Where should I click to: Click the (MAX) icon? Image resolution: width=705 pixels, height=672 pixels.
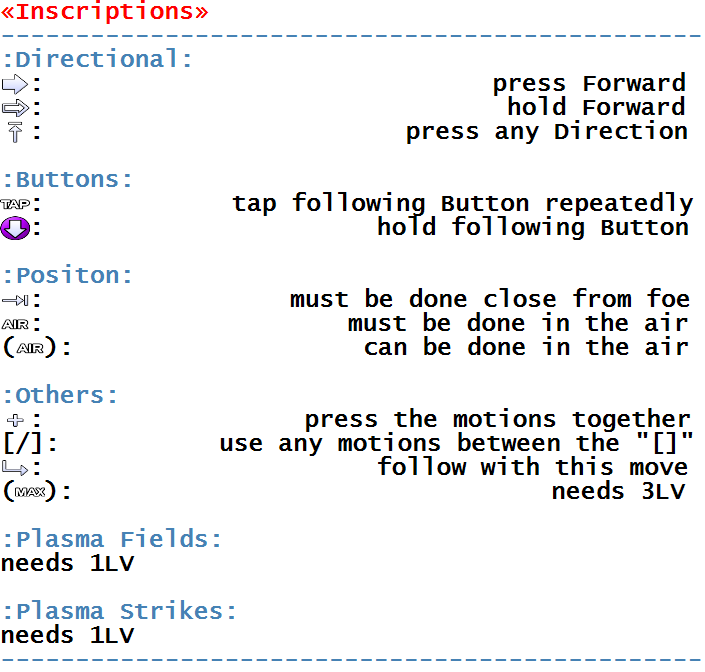tap(30, 492)
